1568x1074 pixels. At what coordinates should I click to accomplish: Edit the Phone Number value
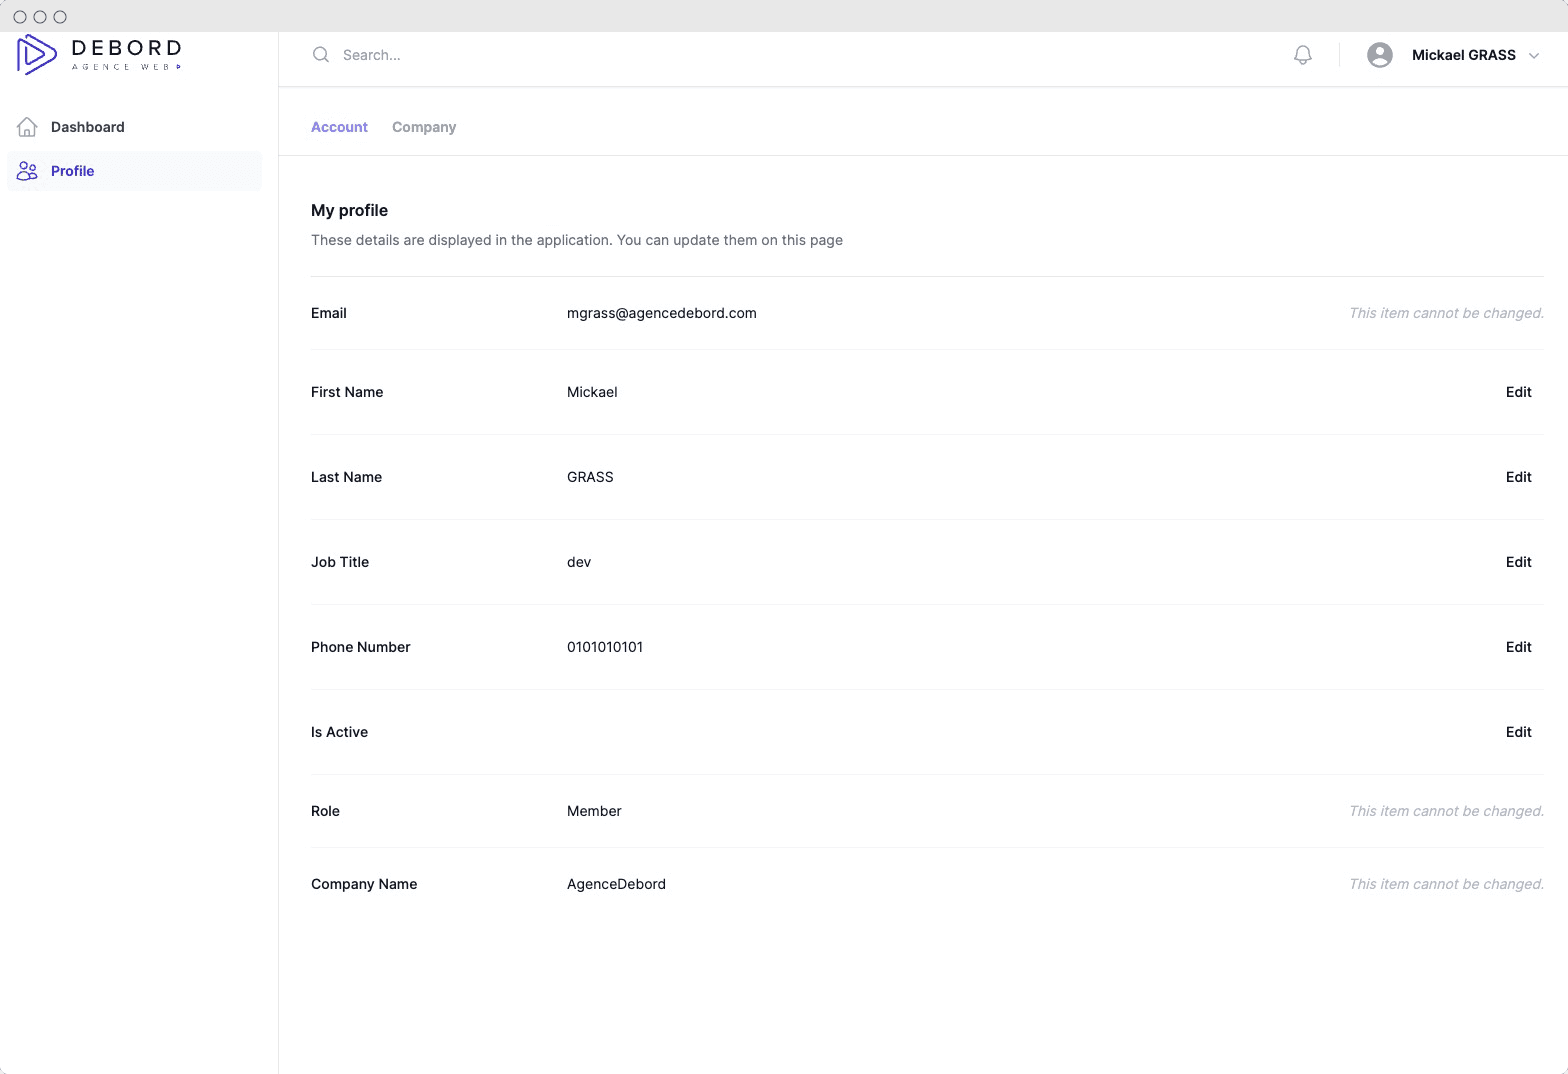pyautogui.click(x=1518, y=647)
